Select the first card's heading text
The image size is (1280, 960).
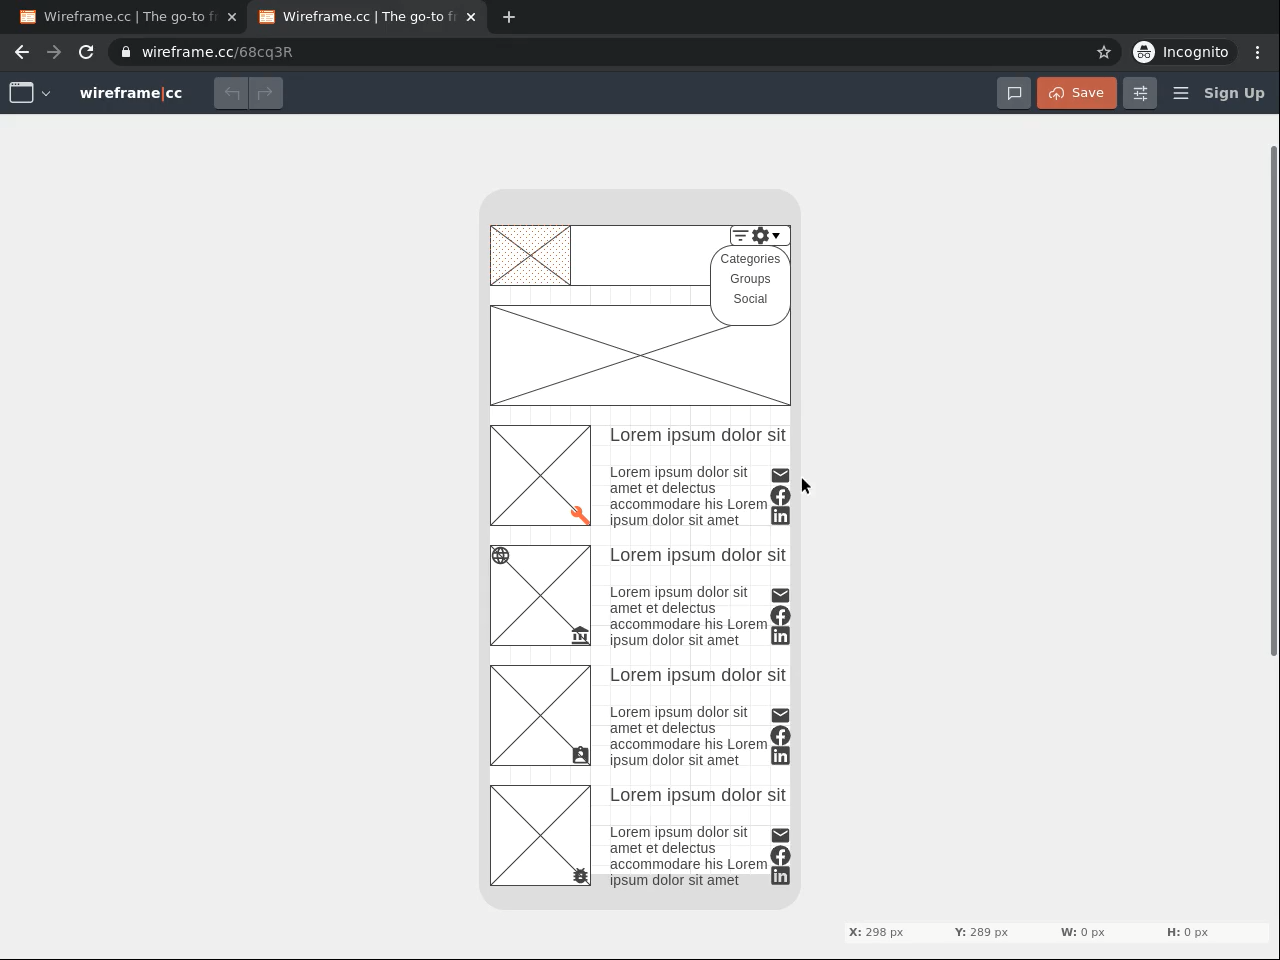pyautogui.click(x=698, y=435)
